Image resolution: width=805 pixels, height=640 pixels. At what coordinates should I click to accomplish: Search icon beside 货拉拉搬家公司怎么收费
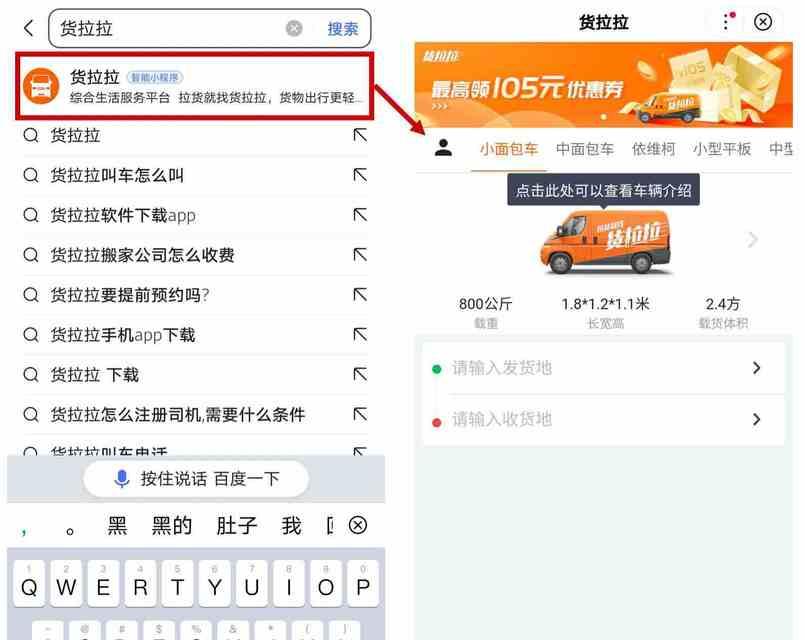pos(31,255)
